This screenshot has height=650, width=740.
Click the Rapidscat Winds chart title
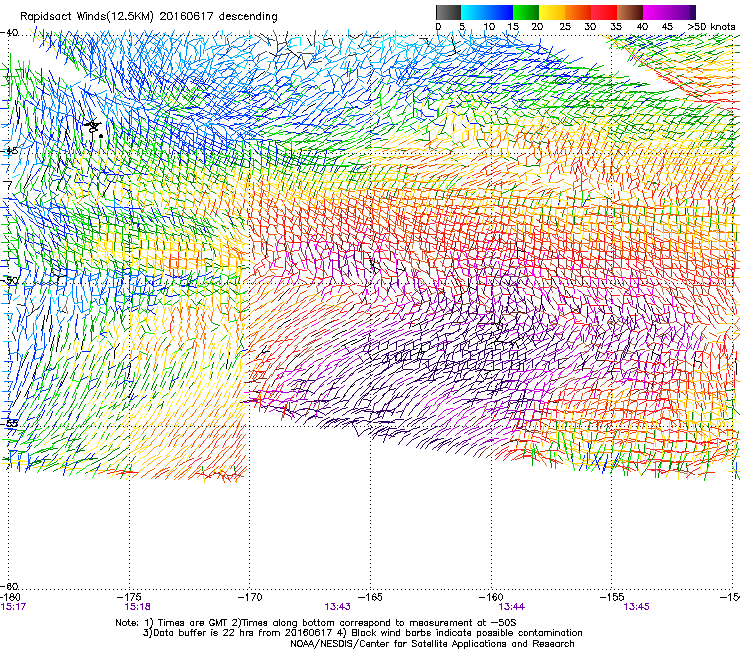(x=149, y=16)
